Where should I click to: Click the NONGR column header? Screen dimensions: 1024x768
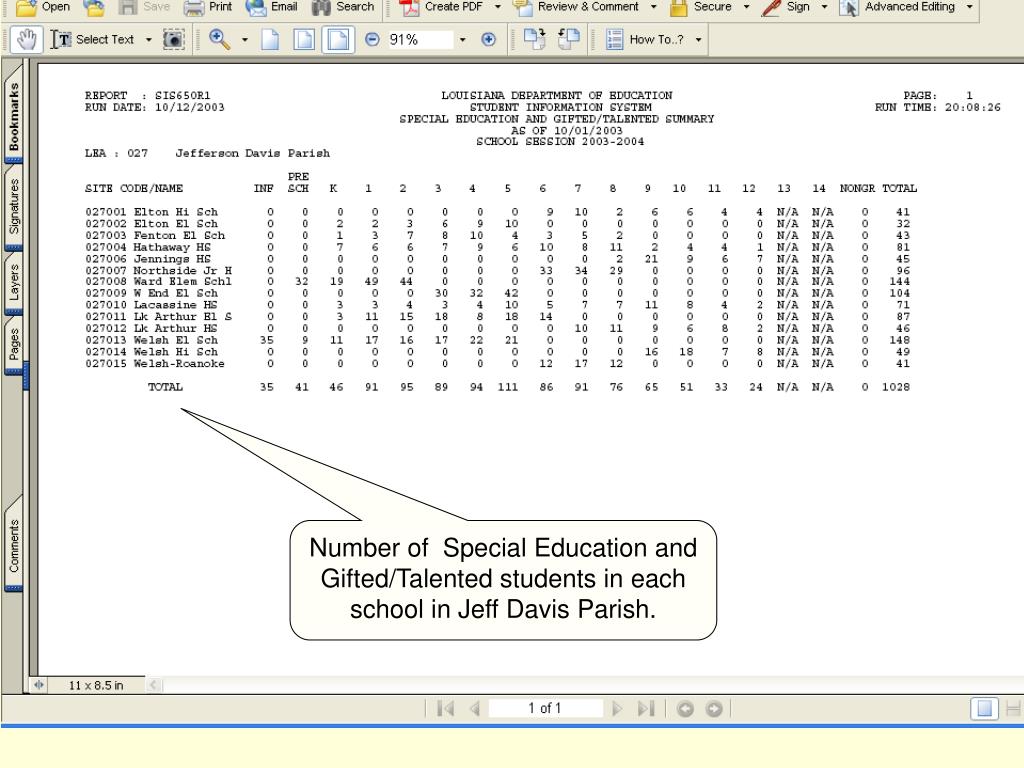[857, 189]
